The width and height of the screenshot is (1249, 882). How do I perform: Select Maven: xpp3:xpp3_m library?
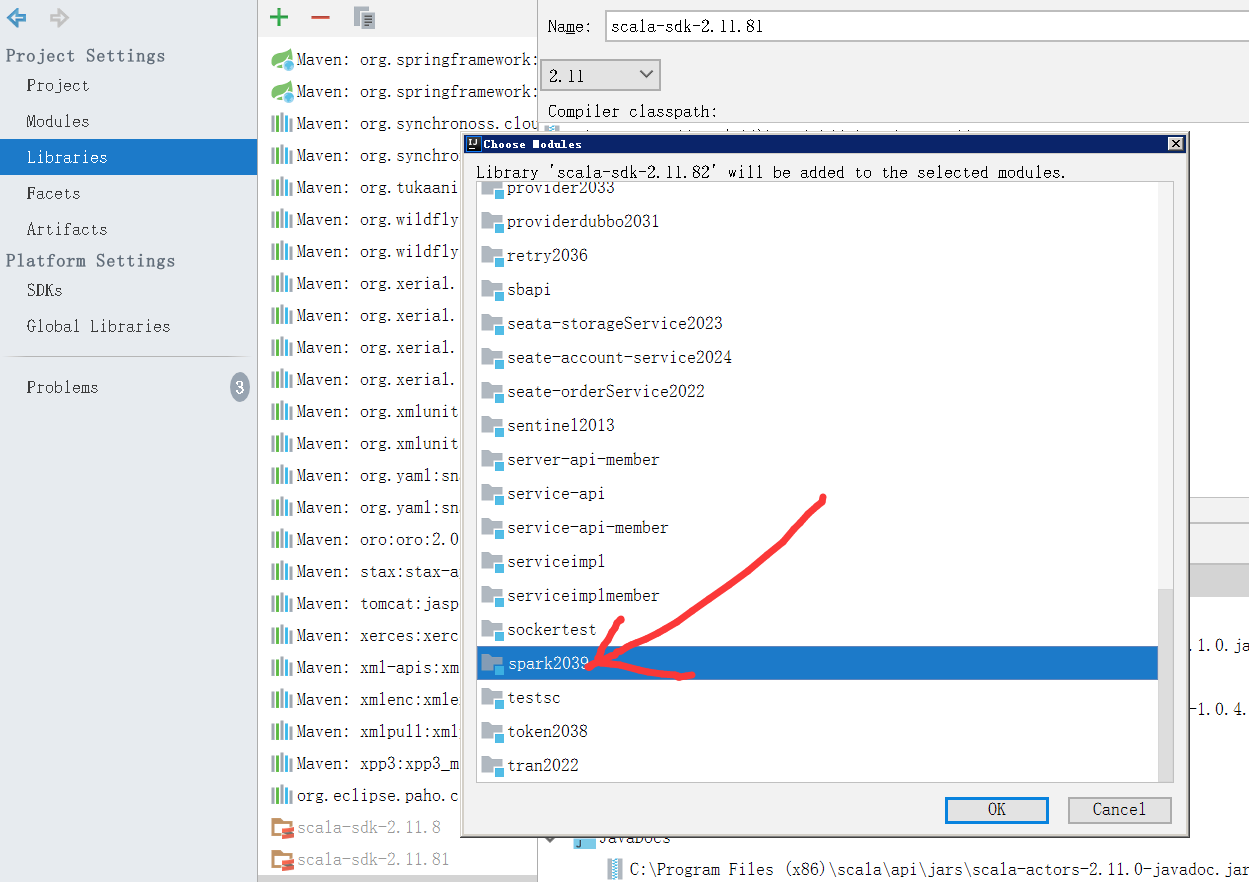pos(365,764)
